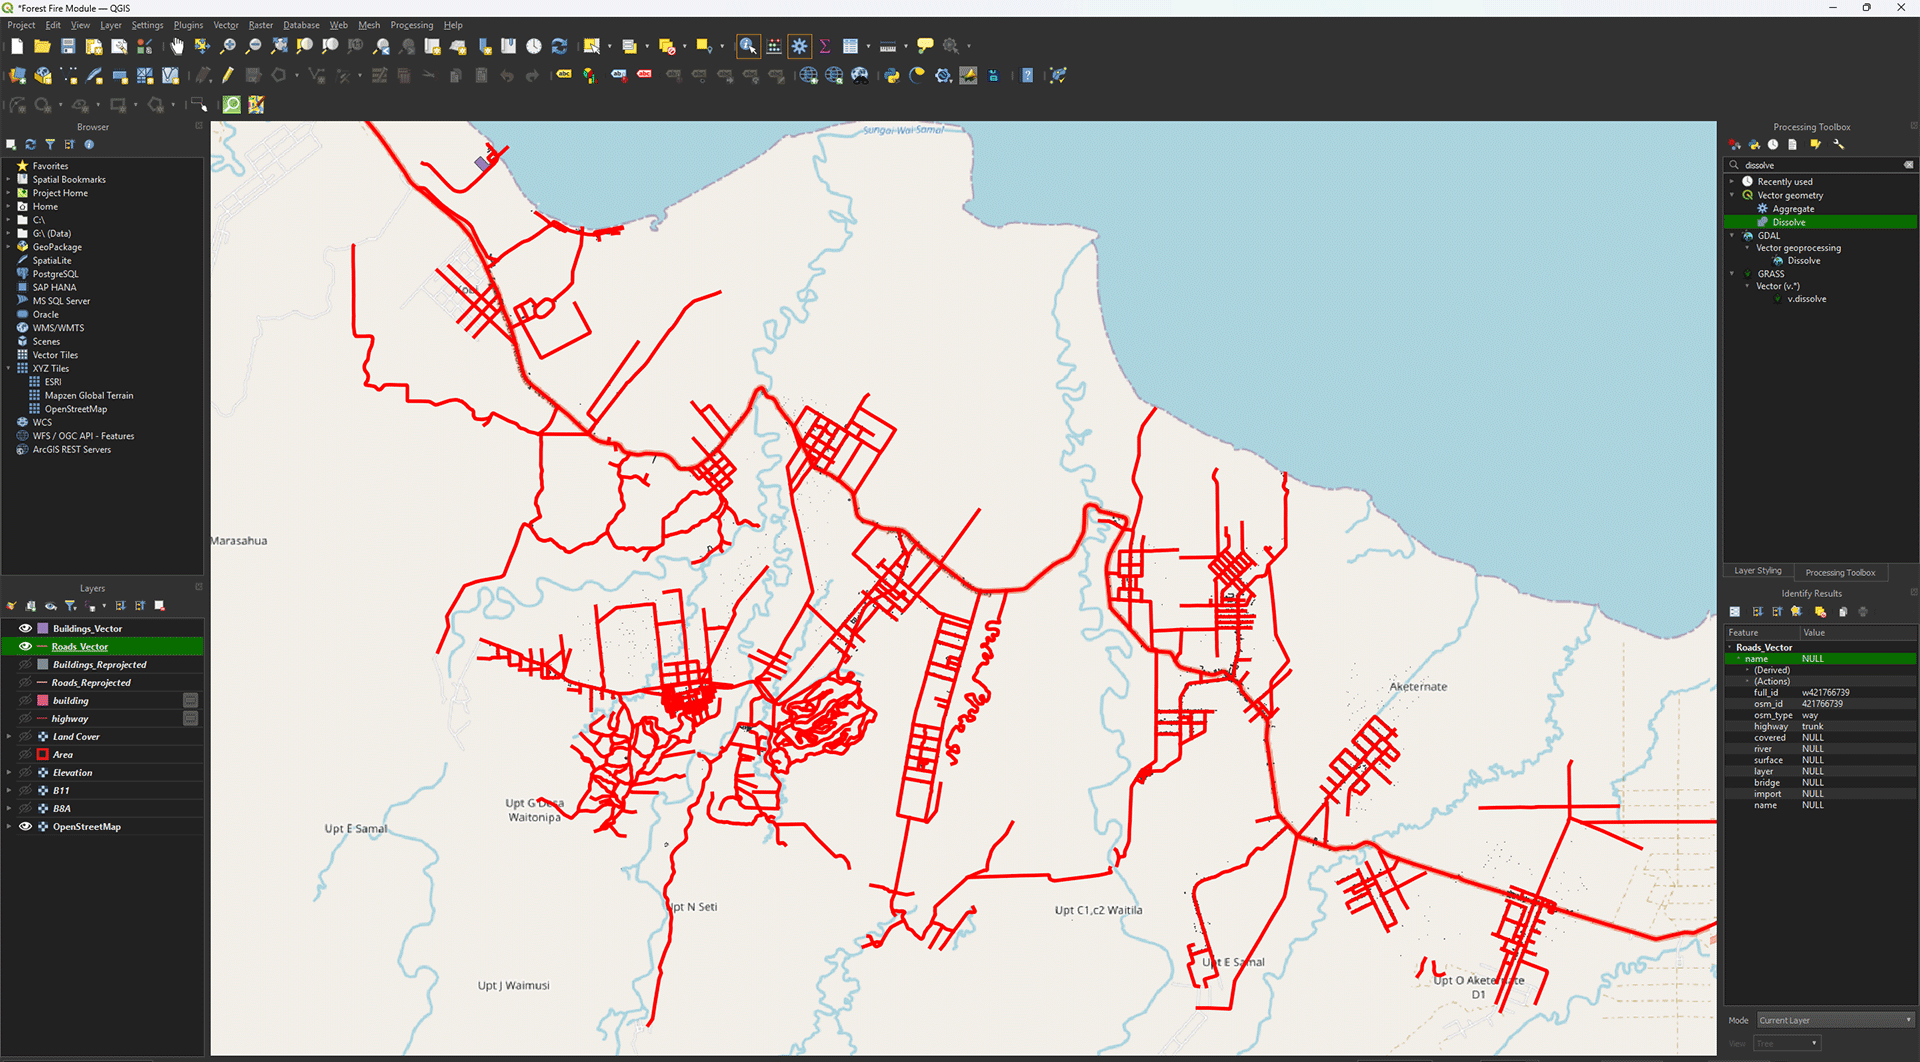Switch to the Layer Styling tab
This screenshot has width=1920, height=1062.
pos(1757,571)
